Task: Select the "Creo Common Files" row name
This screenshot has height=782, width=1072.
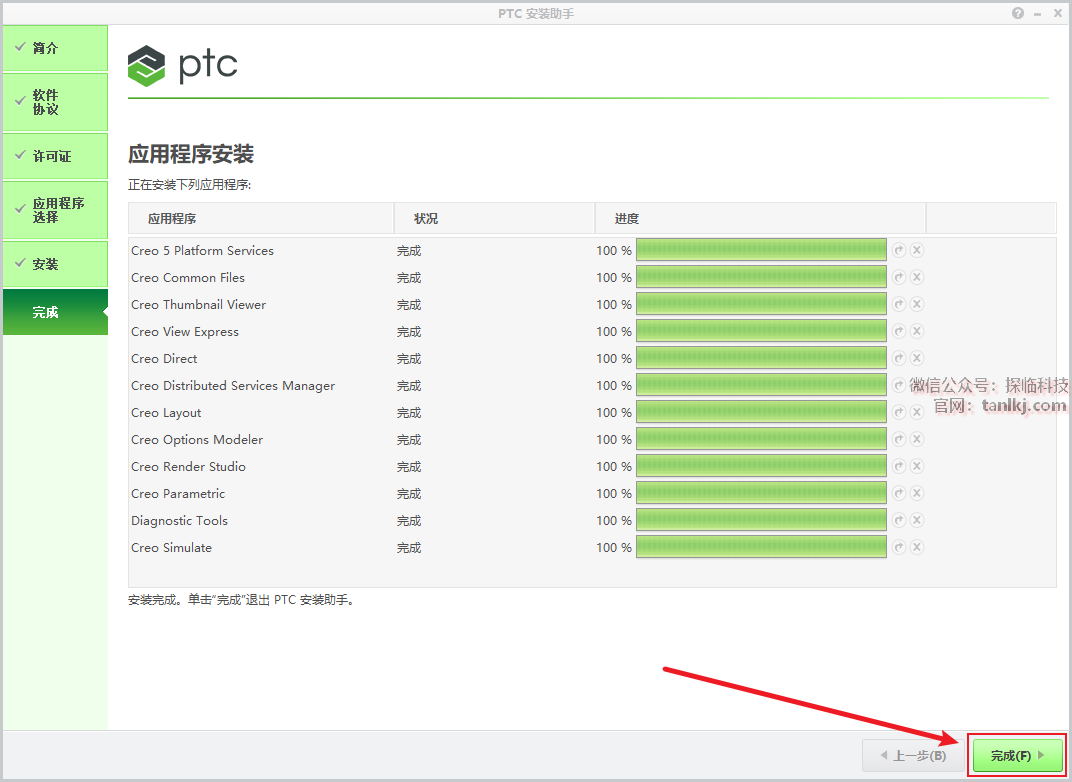Action: [x=188, y=278]
